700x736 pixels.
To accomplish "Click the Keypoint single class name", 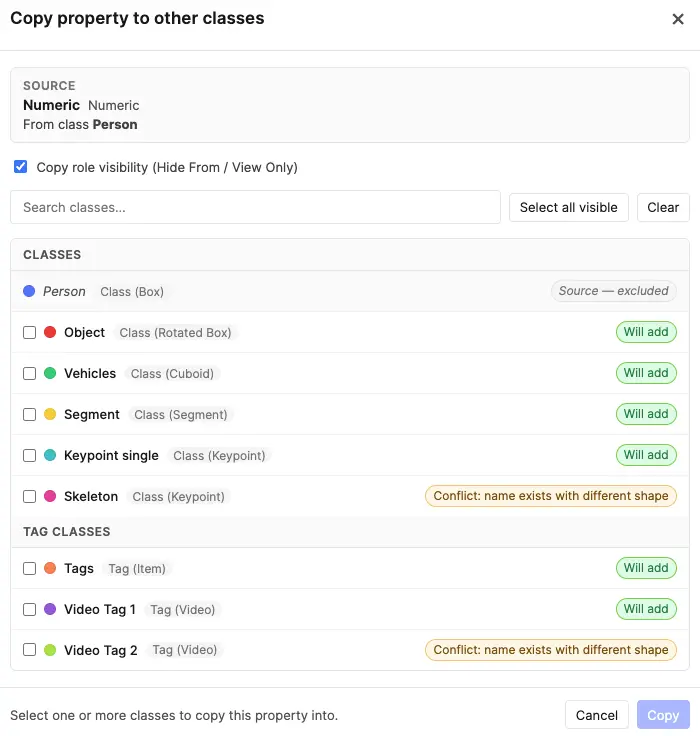I will click(111, 455).
